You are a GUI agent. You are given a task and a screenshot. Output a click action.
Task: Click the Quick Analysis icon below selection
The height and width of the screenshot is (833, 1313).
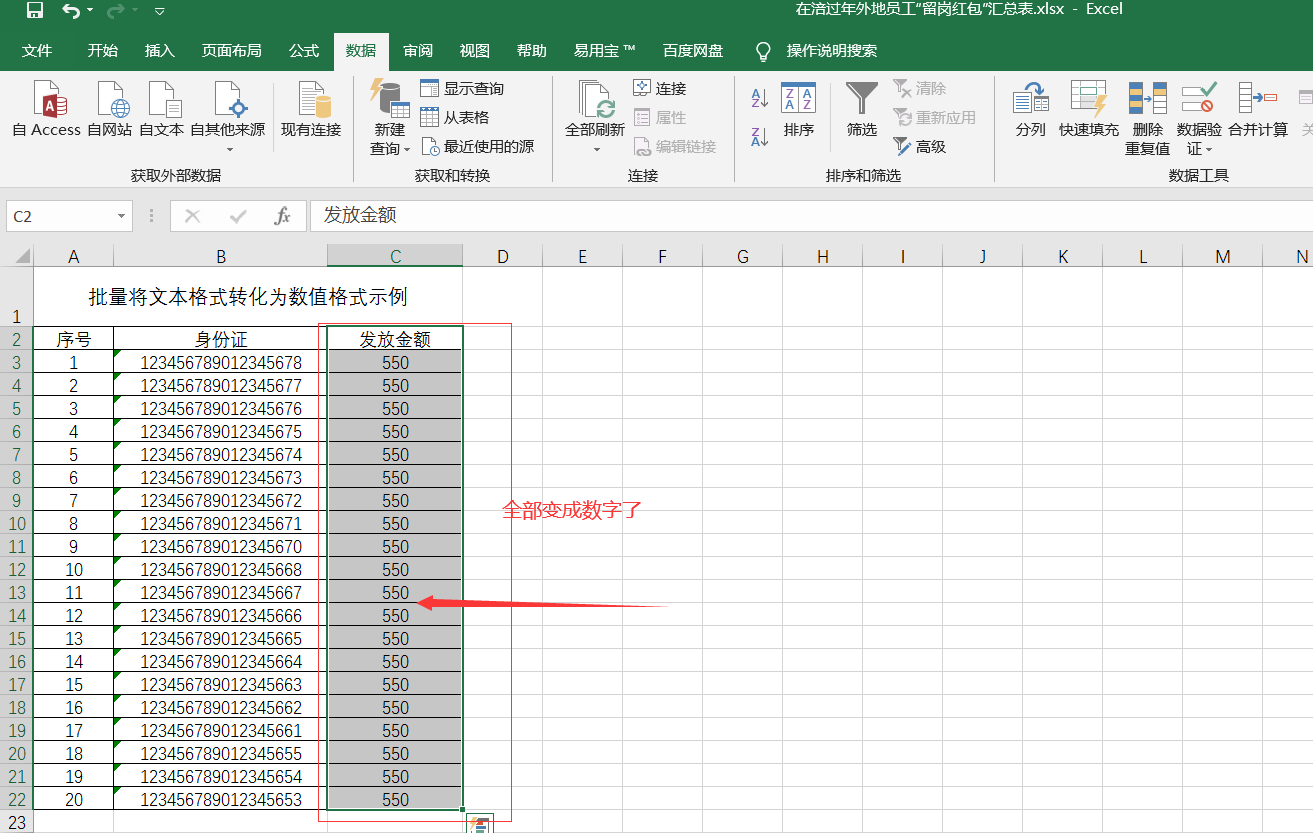click(481, 824)
